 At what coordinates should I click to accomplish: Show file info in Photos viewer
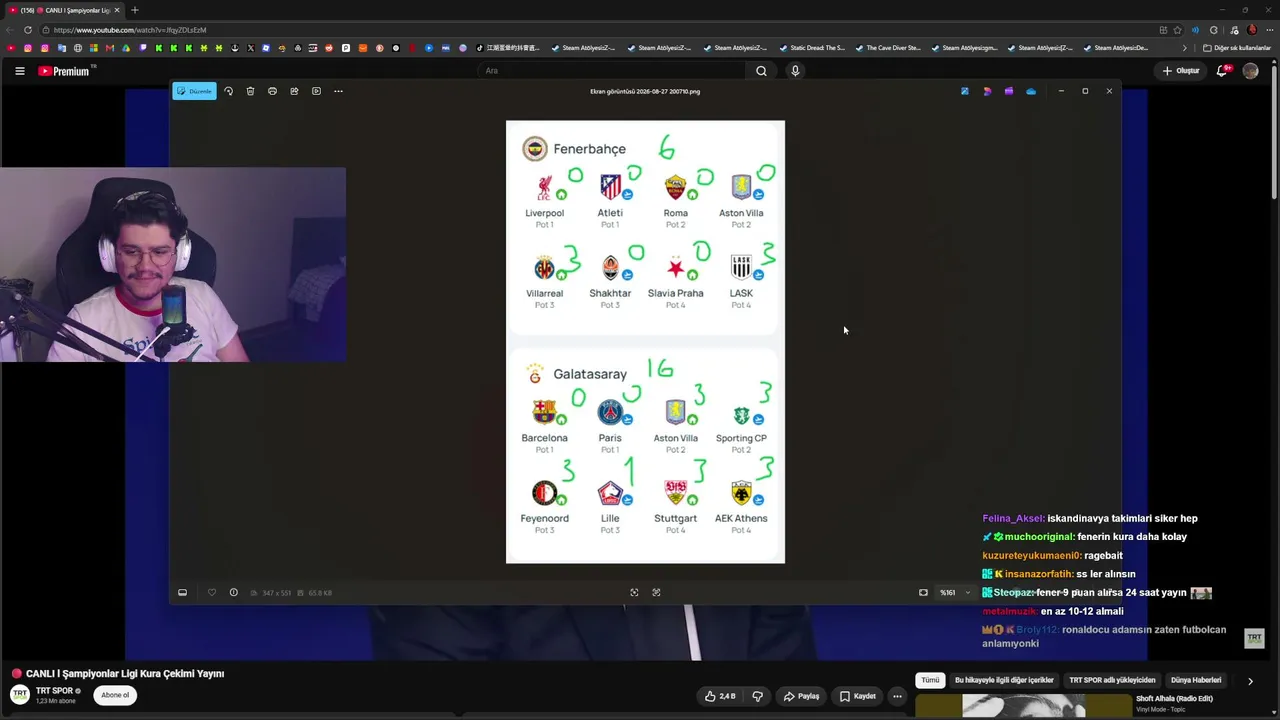coord(233,592)
